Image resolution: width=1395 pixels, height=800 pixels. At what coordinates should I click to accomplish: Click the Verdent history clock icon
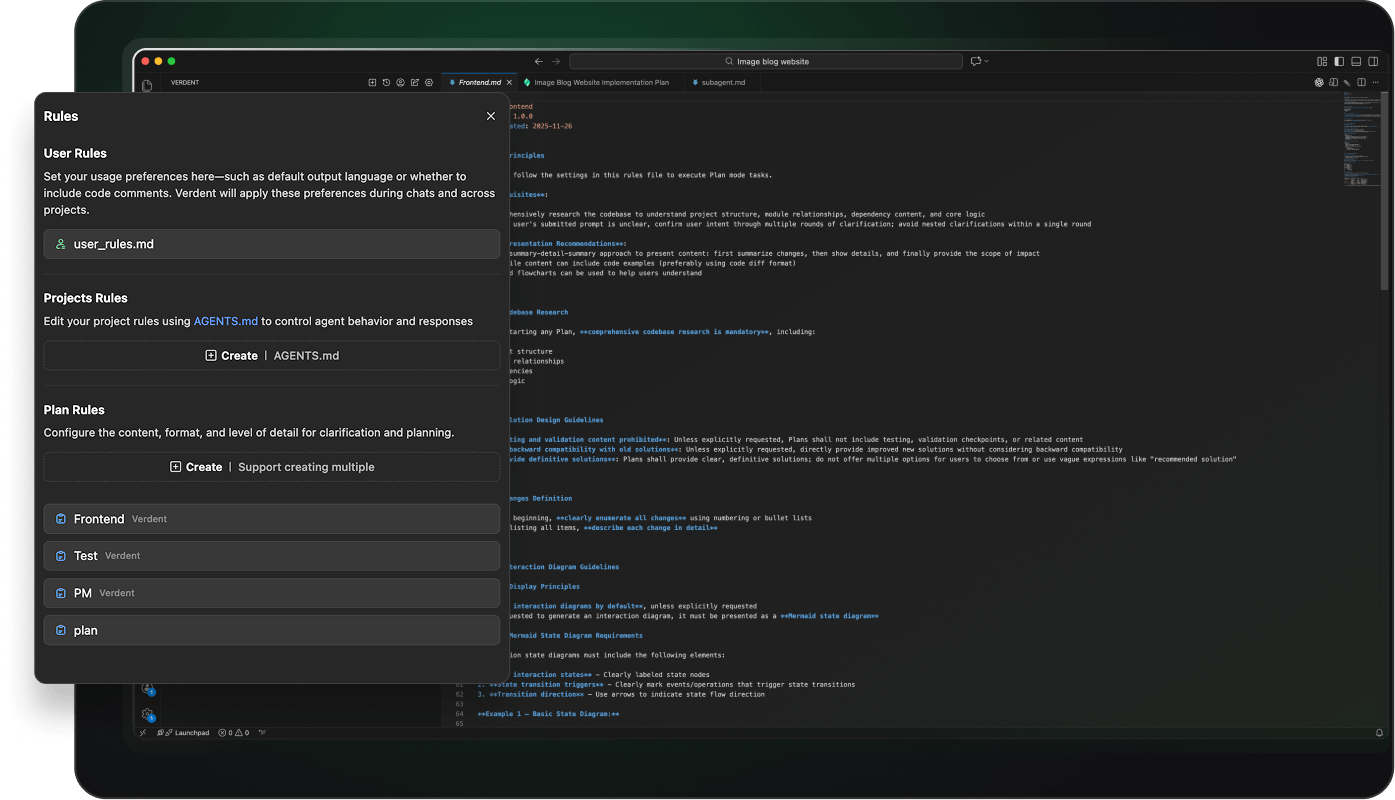386,83
